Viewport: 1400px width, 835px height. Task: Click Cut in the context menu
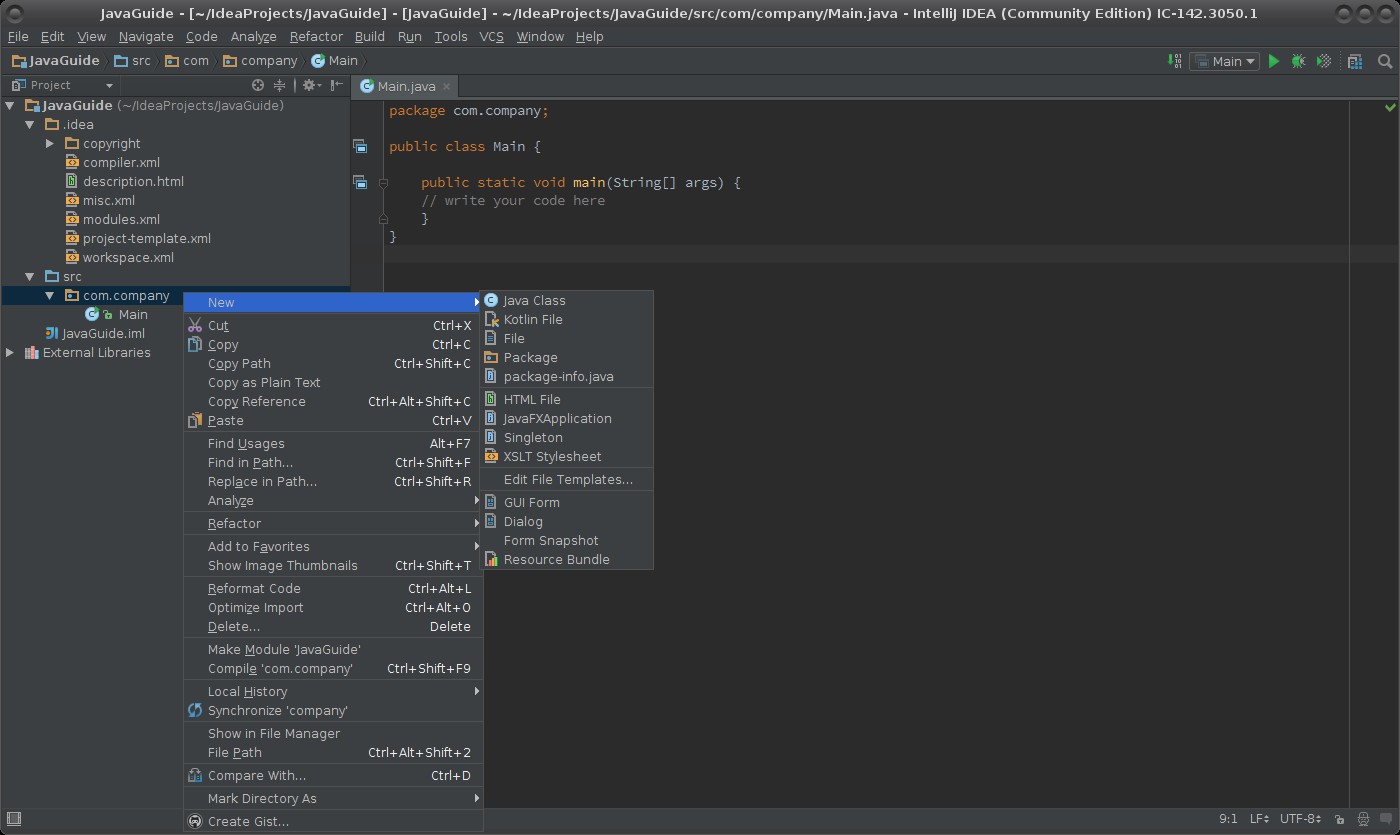click(333, 325)
